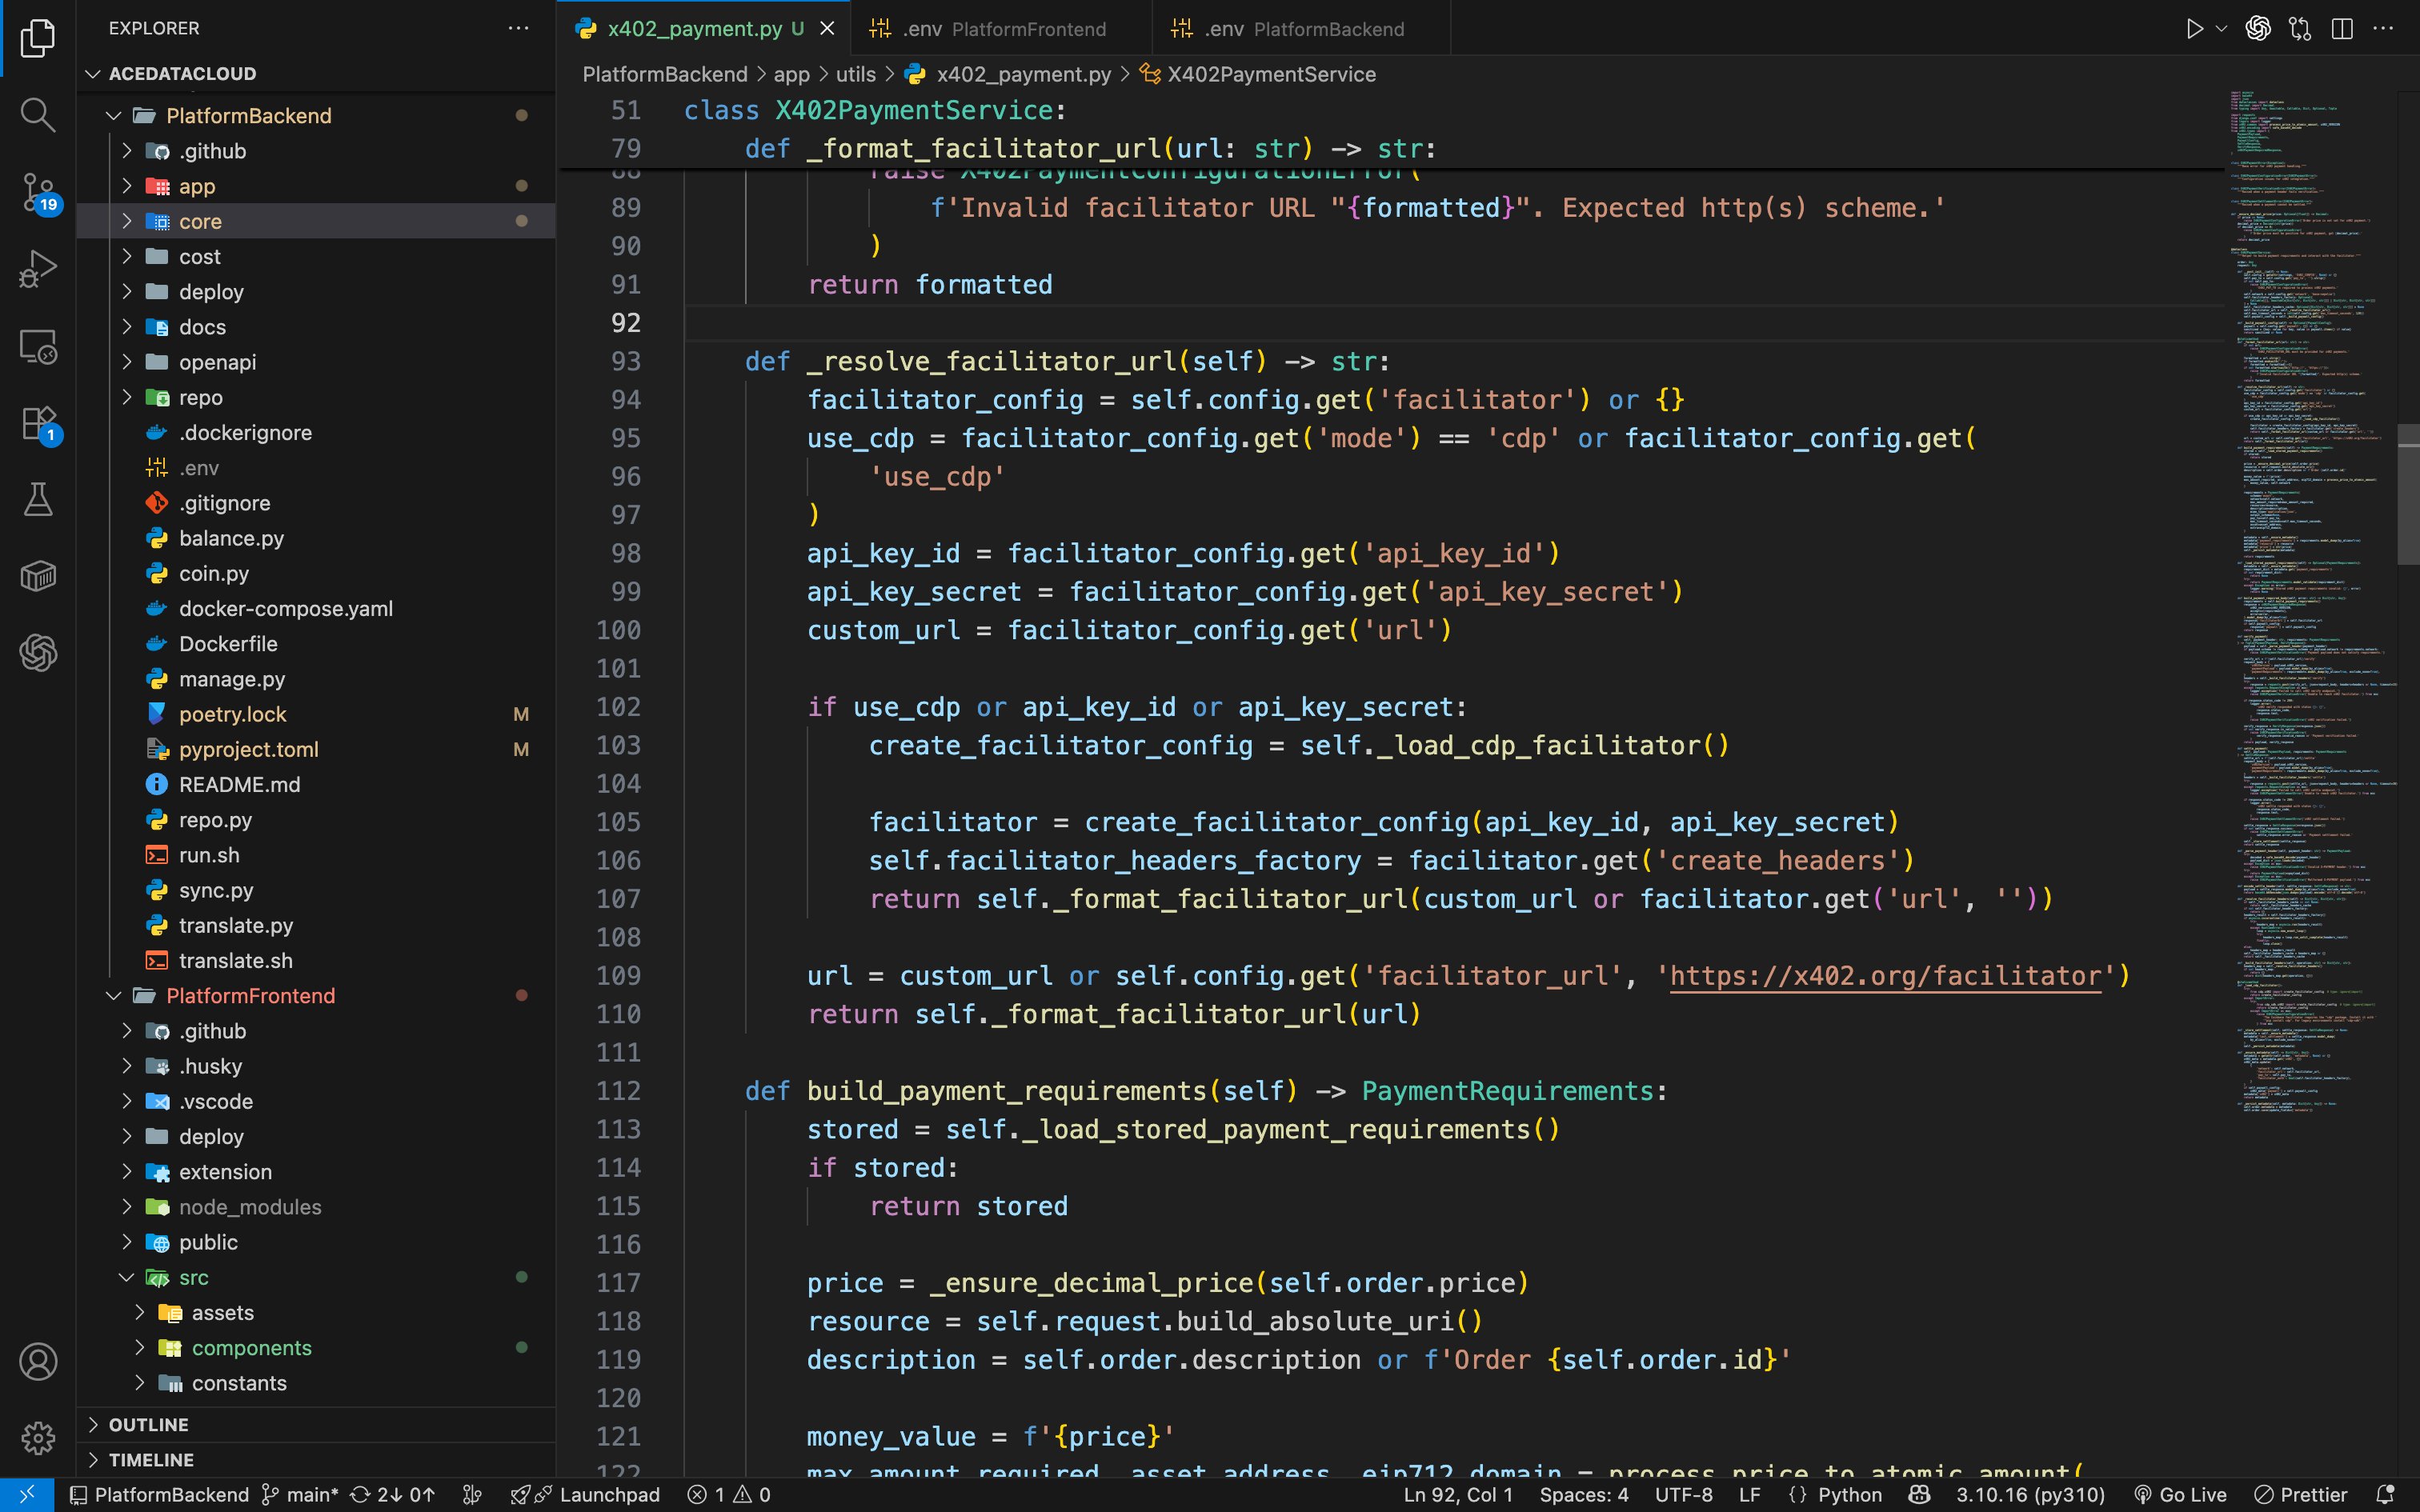Open the Manage gear menu
The image size is (2420, 1512).
click(x=37, y=1438)
